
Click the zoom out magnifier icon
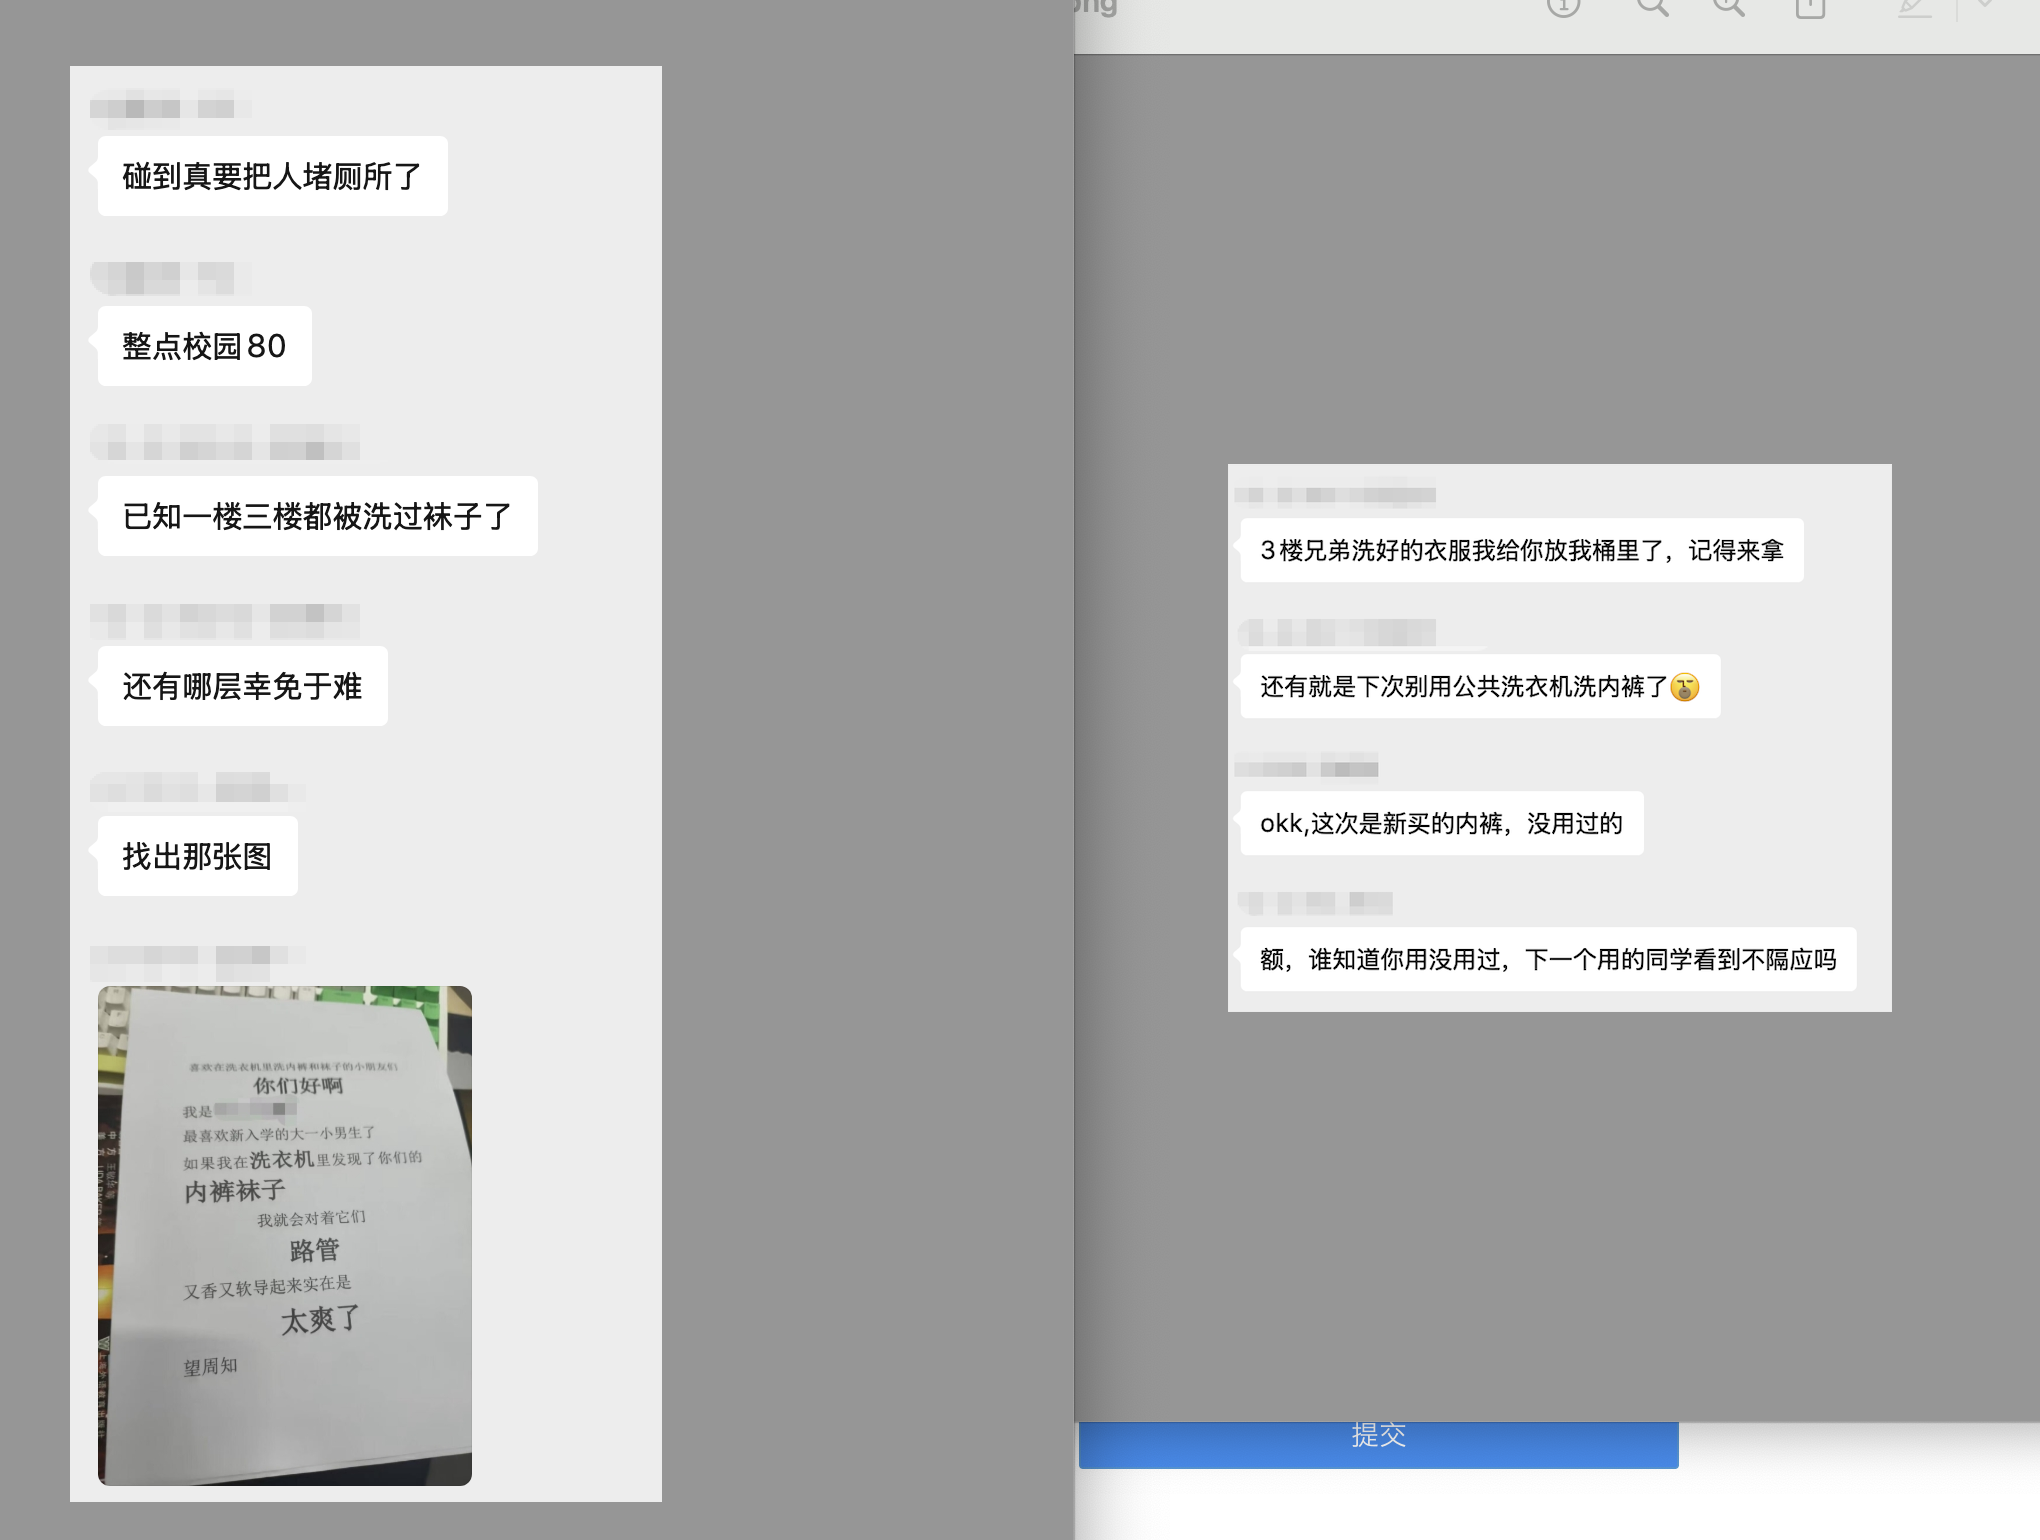point(1652,8)
